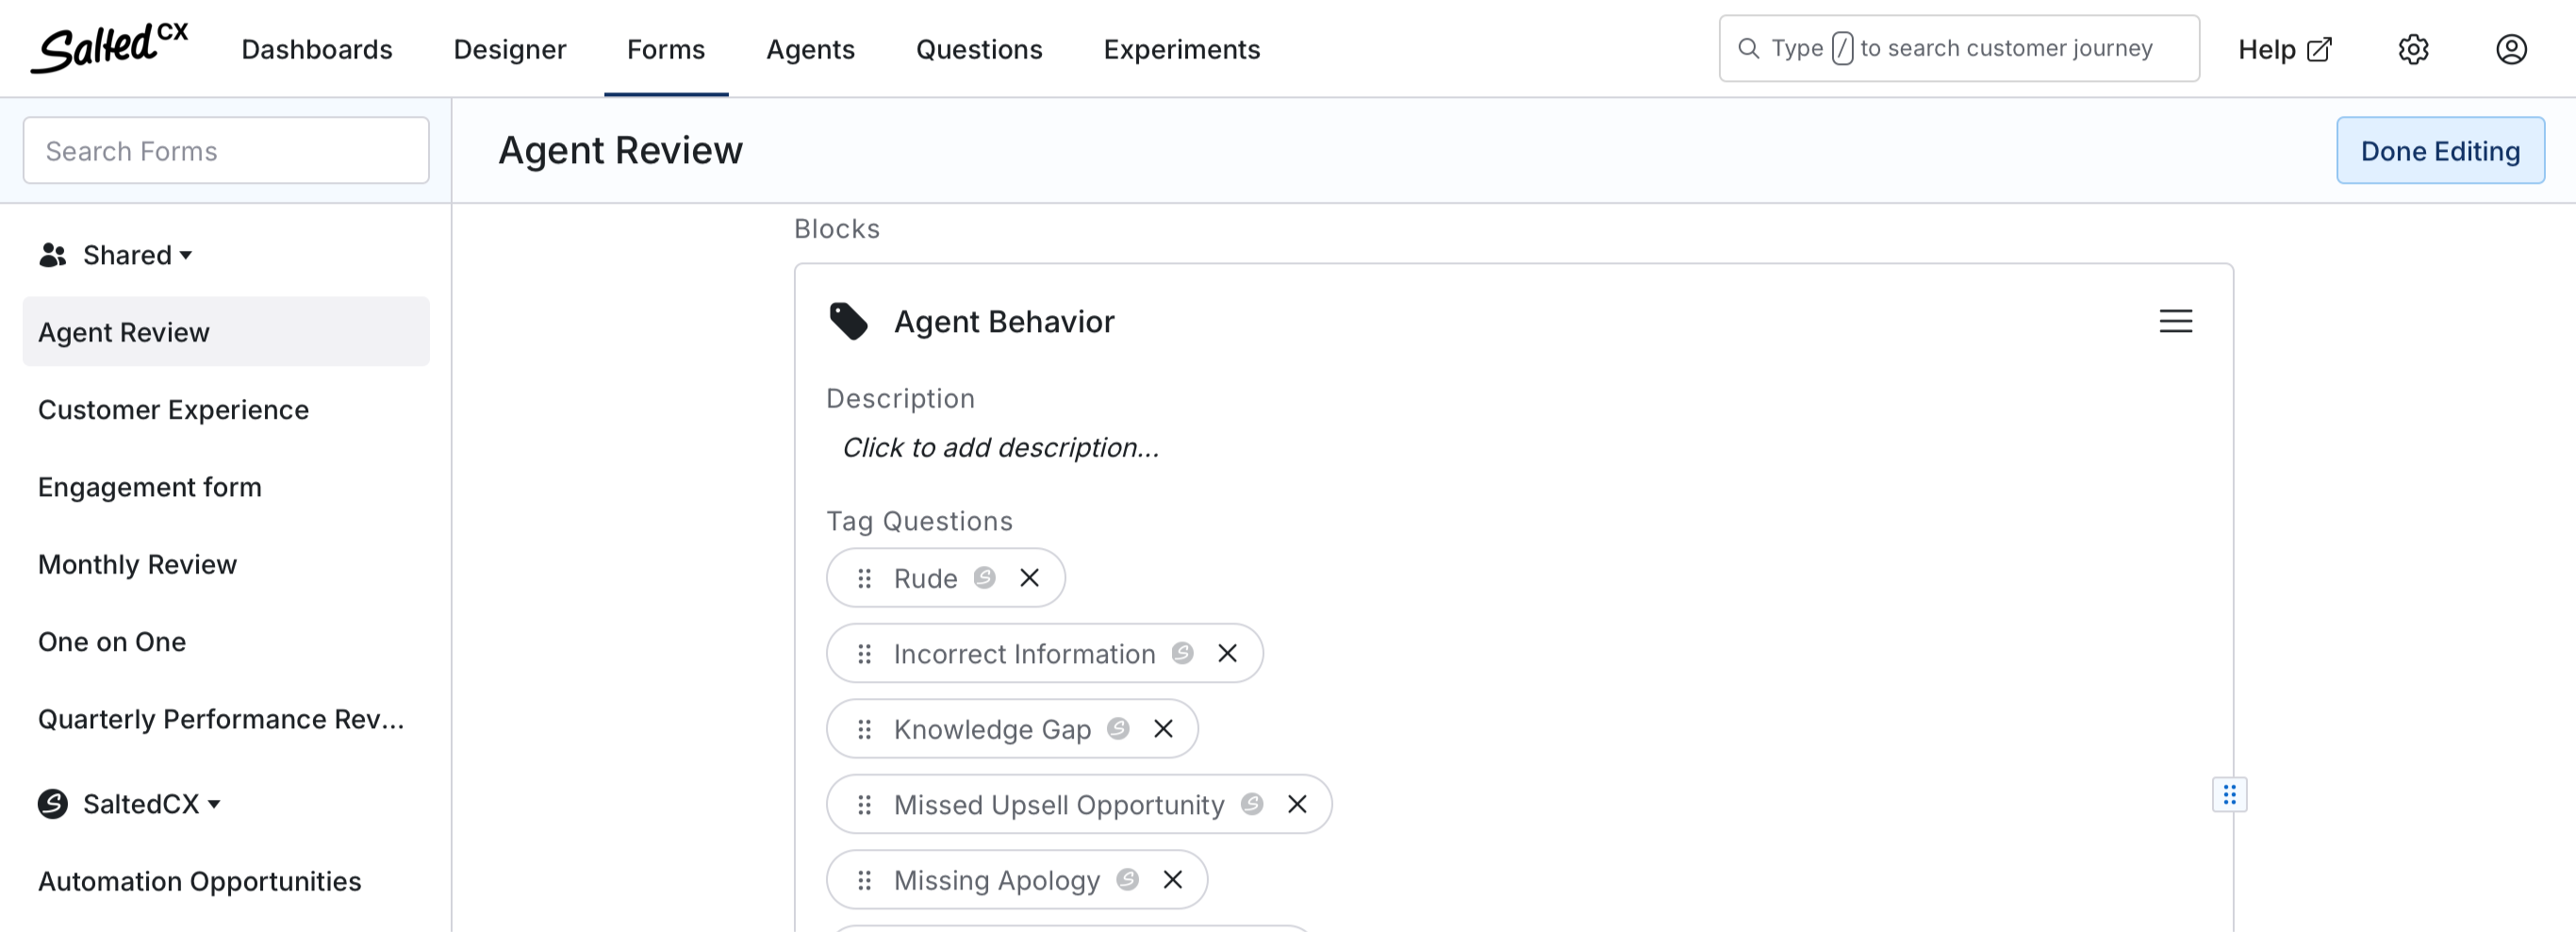Click to add a block description

click(1000, 447)
